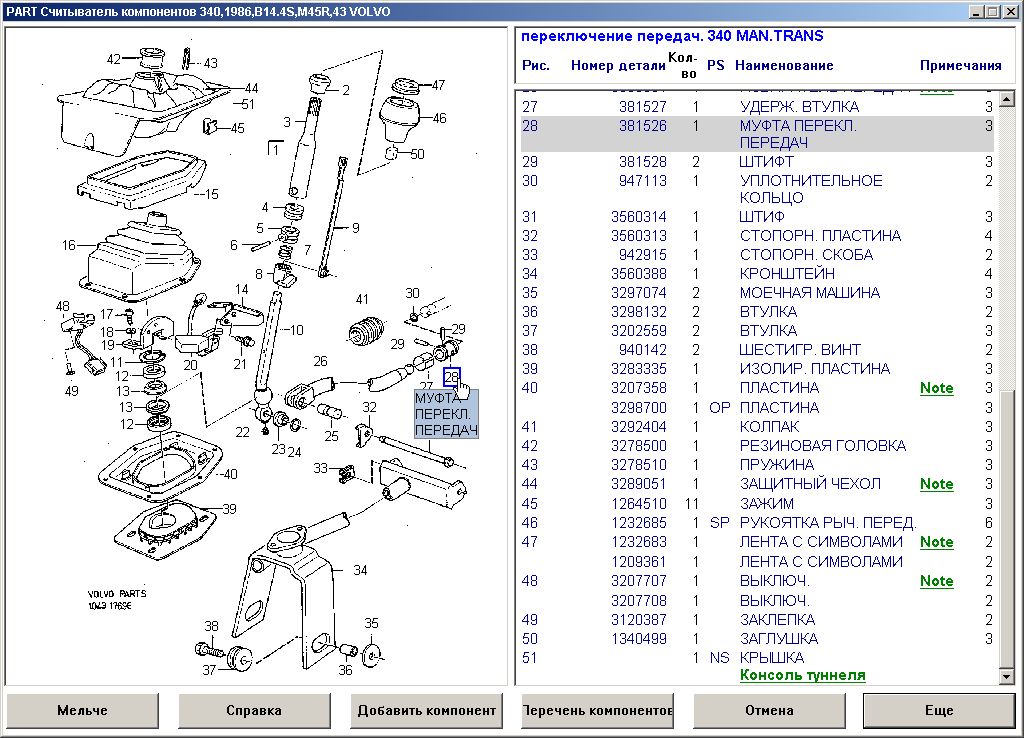The height and width of the screenshot is (738, 1024).
Task: Select gear knob part 46 in the diagram
Action: click(439, 118)
